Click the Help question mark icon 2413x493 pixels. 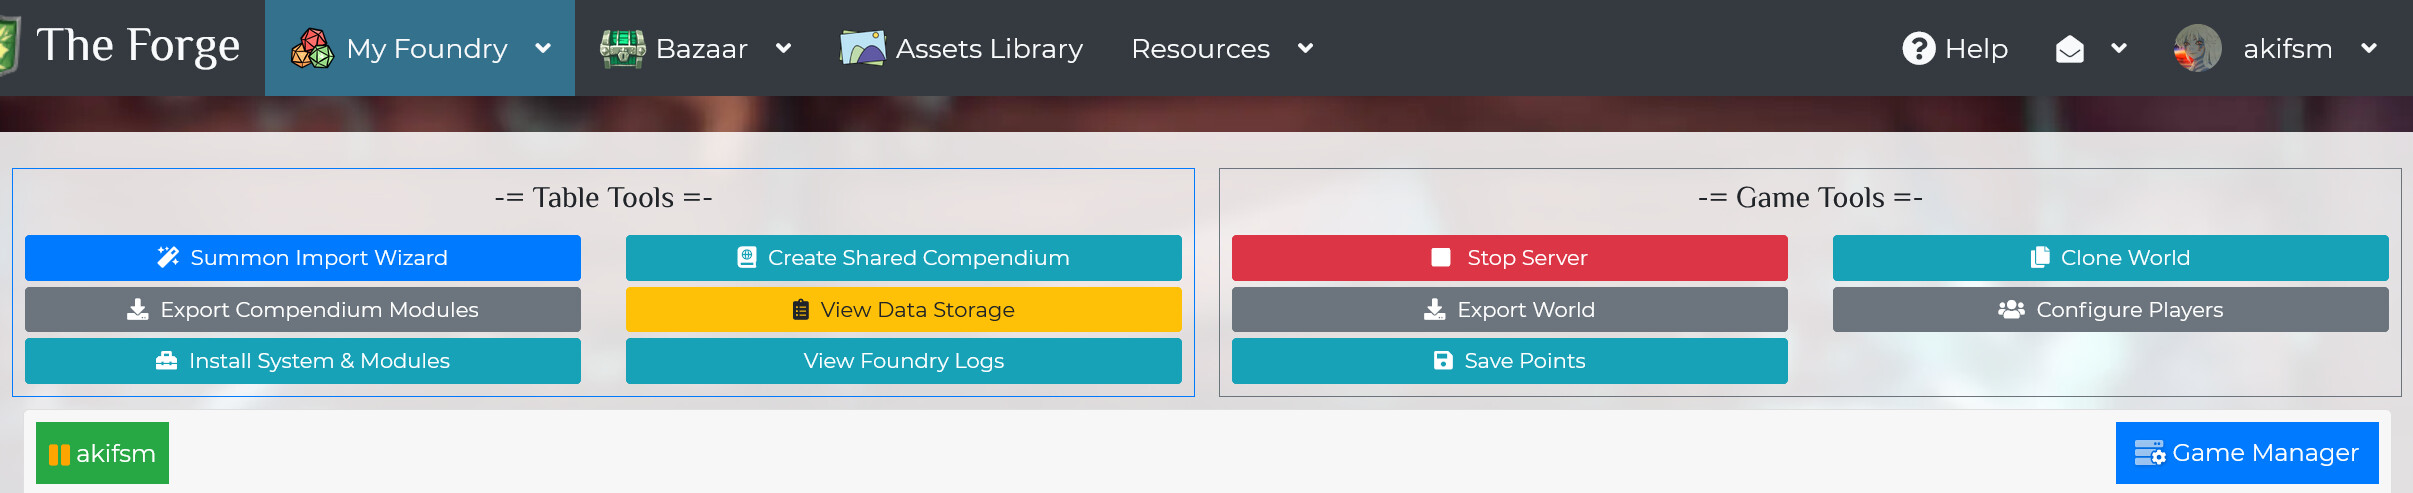[x=1918, y=48]
